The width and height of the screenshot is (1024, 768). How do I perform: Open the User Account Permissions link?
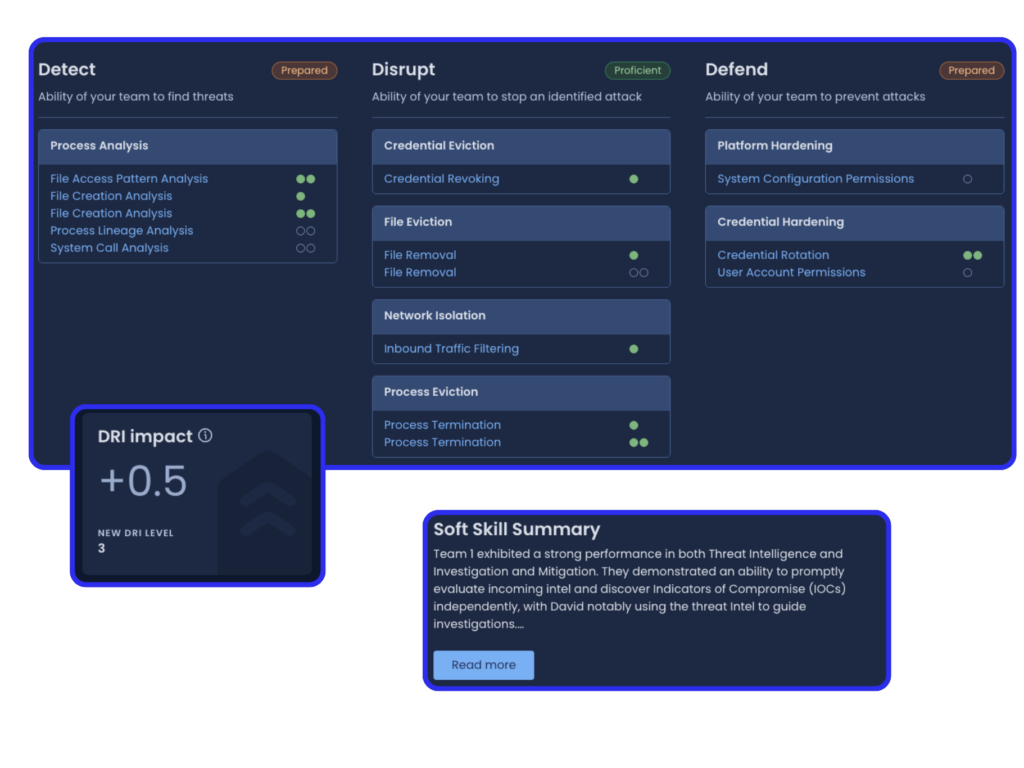click(791, 272)
